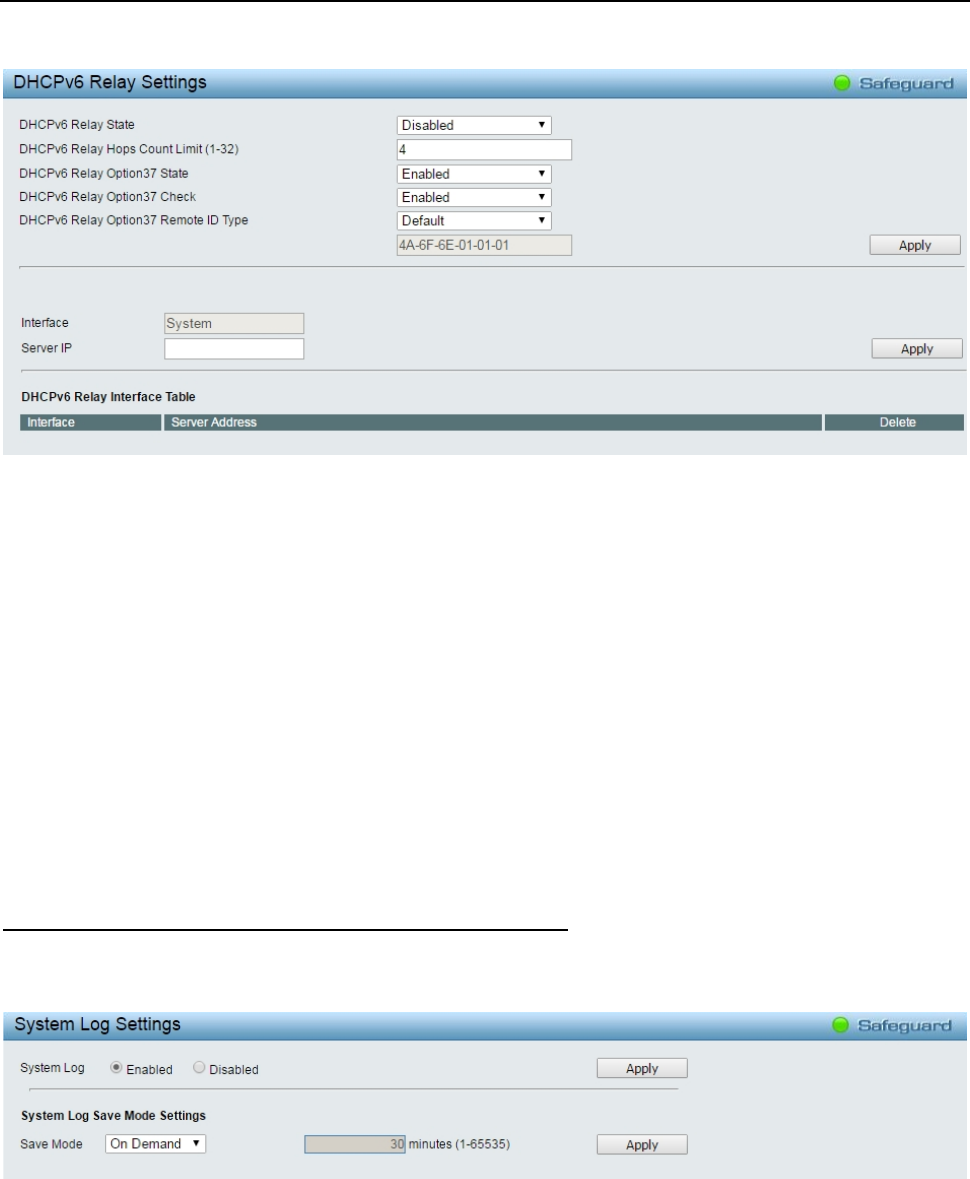Click the DHCPv6 Relay Interface Table heading
Image resolution: width=970 pixels, height=1179 pixels.
(x=108, y=397)
